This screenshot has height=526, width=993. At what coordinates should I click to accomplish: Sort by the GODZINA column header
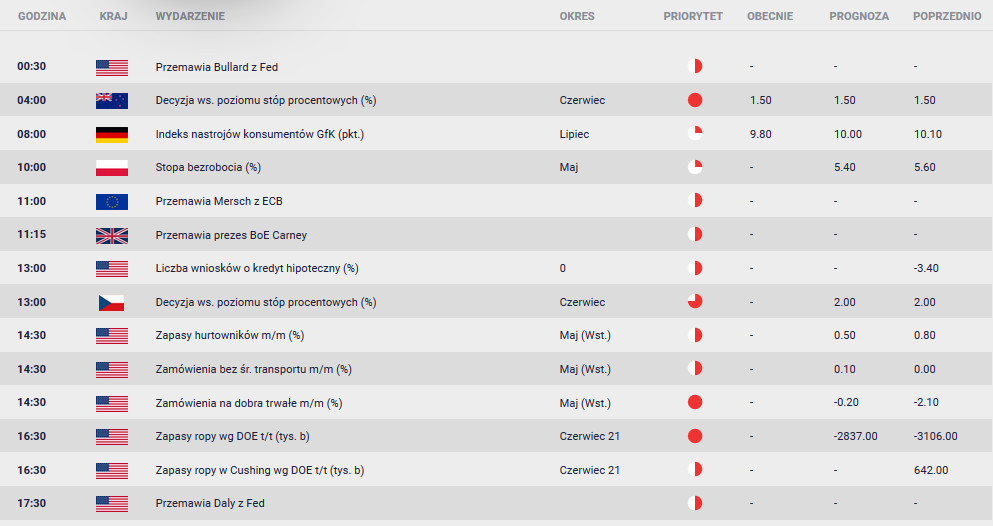(x=42, y=16)
